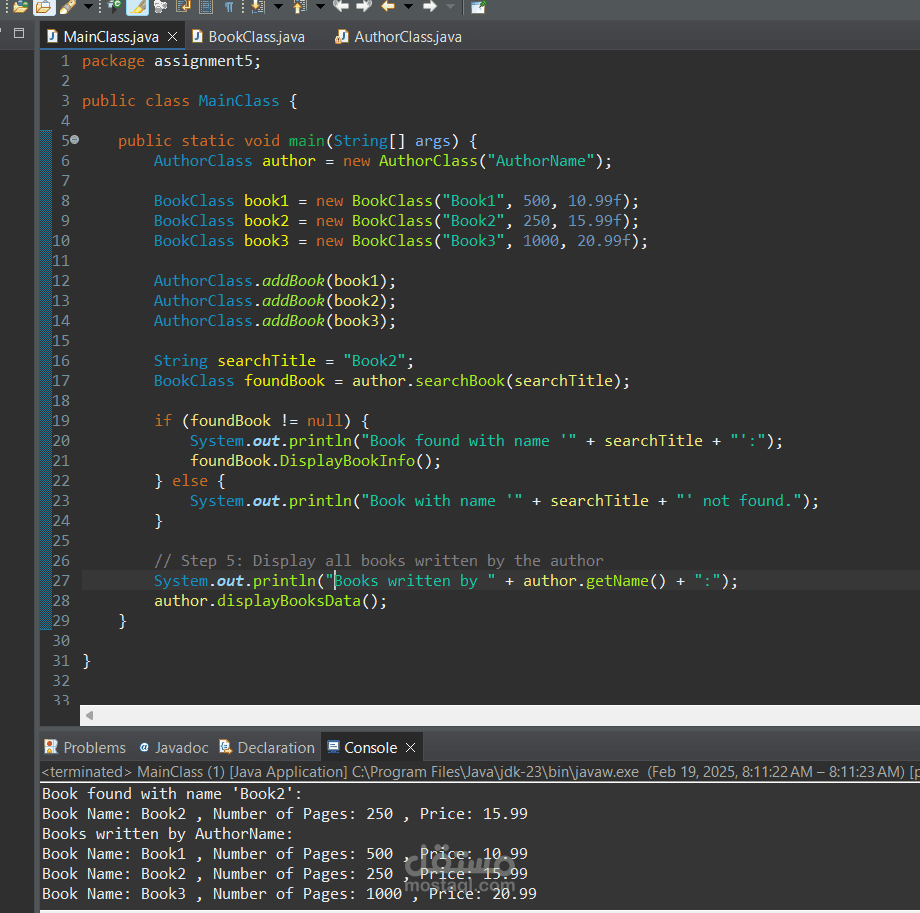Open dropdown beside Previous Annotation icon

tap(320, 7)
